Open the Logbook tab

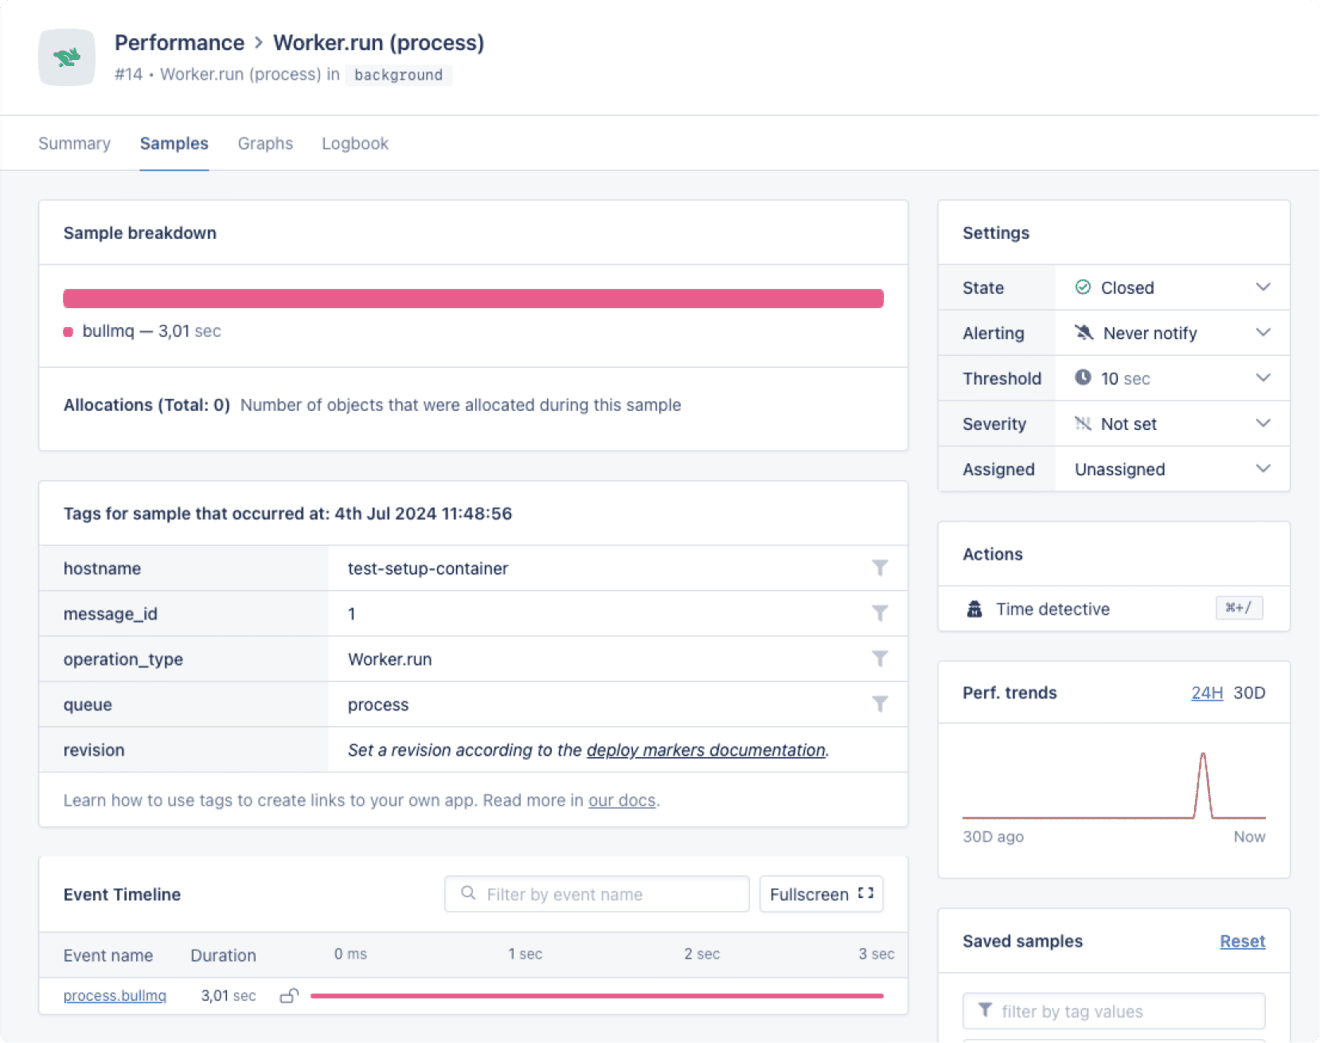point(355,143)
